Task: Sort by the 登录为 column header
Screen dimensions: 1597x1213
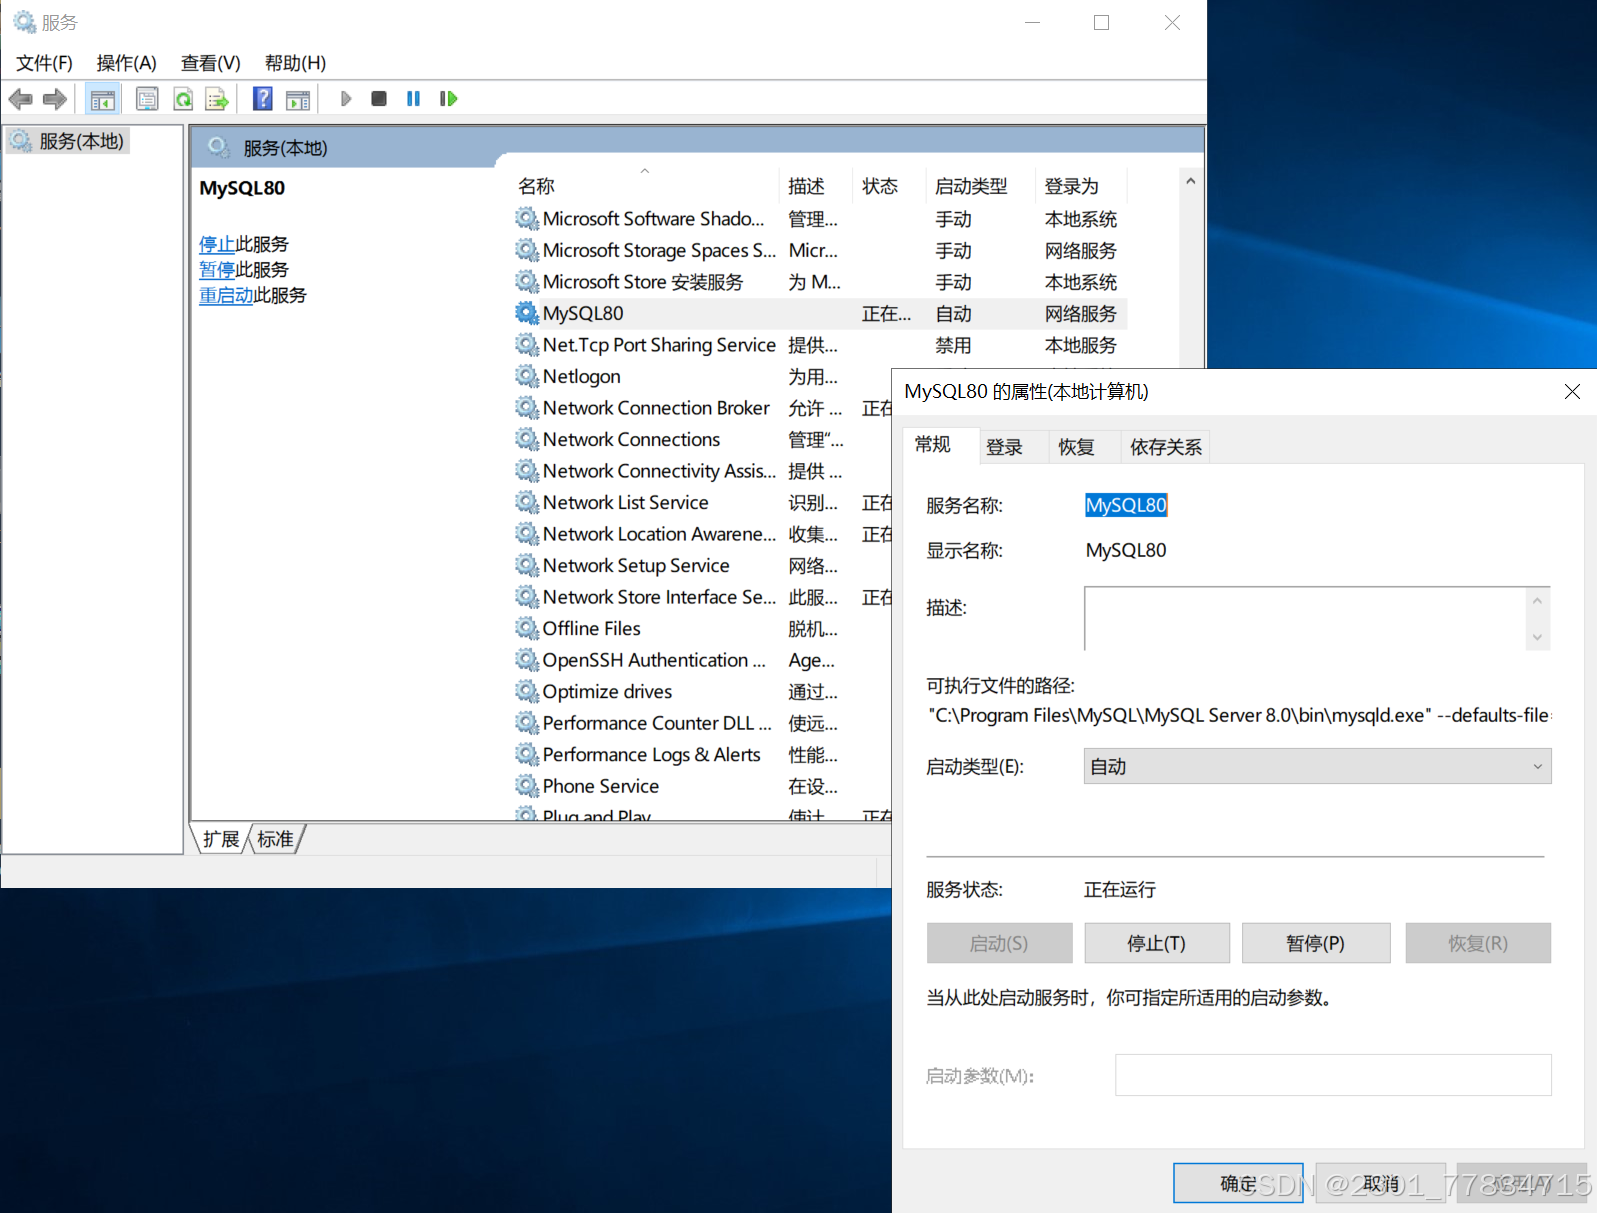Action: tap(1081, 186)
